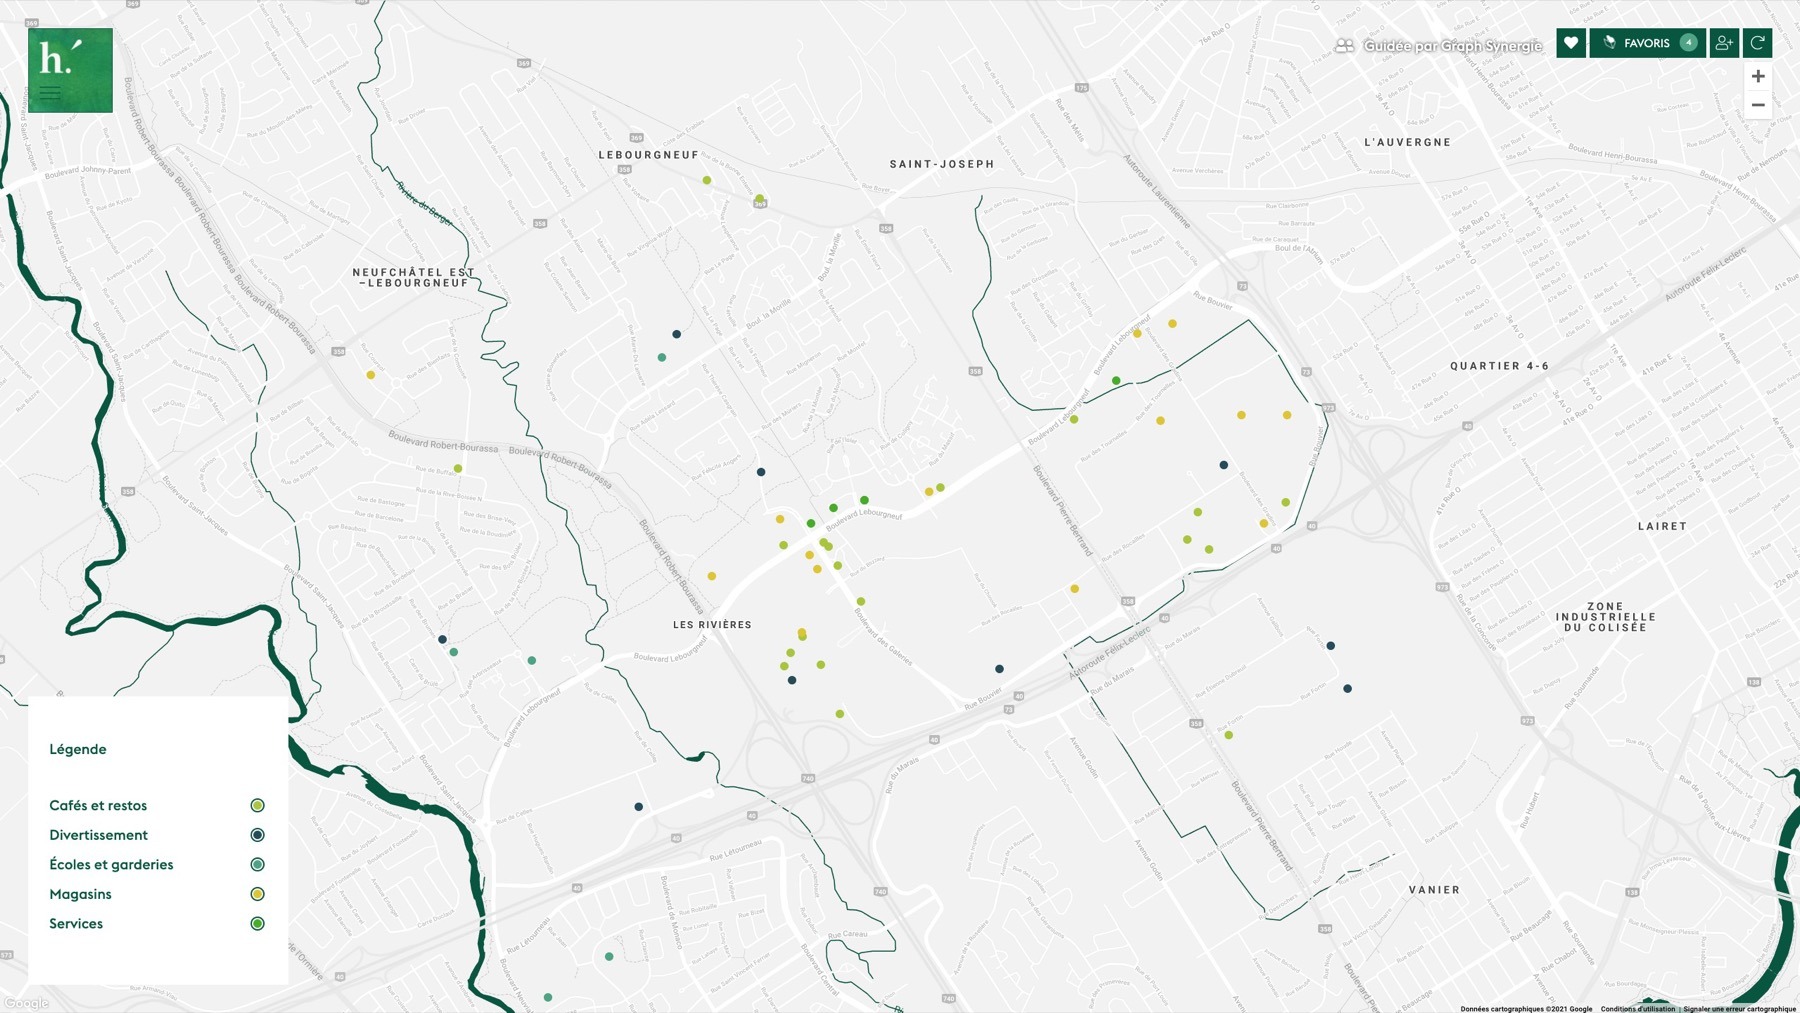The width and height of the screenshot is (1800, 1013).
Task: Open the hamburger menu under the h. logo
Action: point(50,93)
